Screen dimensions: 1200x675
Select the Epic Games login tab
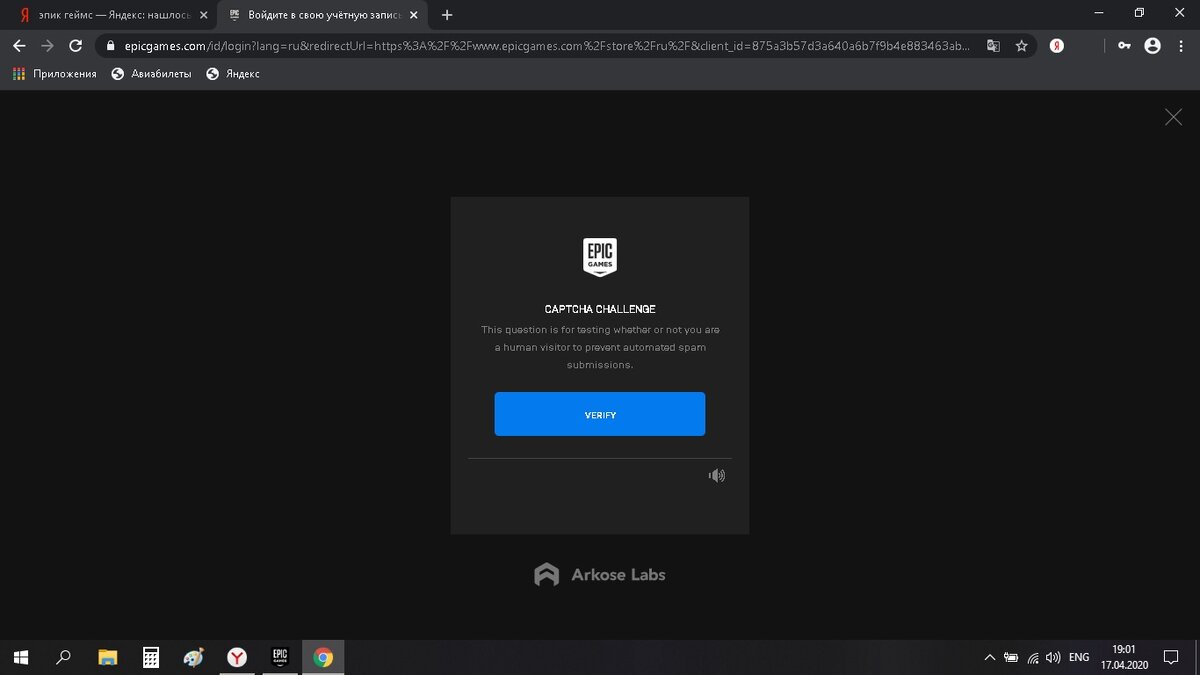pos(320,15)
